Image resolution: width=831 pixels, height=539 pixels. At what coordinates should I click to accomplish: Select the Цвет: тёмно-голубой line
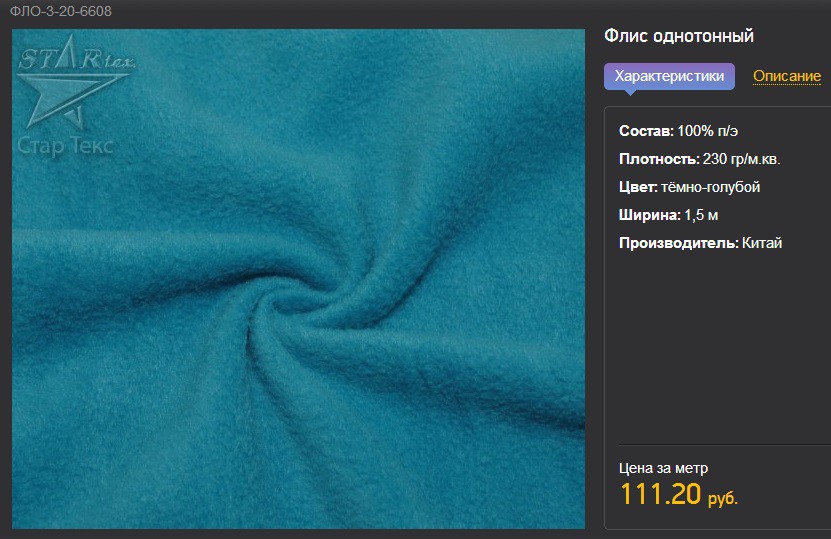(x=689, y=187)
